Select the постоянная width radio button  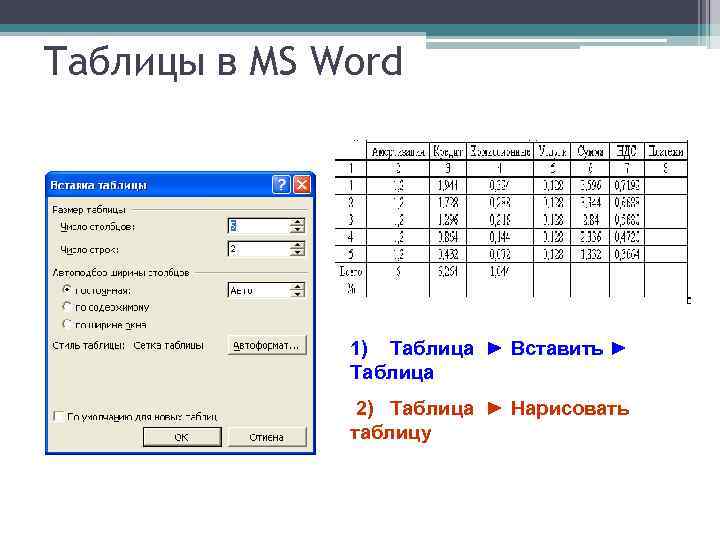(67, 289)
